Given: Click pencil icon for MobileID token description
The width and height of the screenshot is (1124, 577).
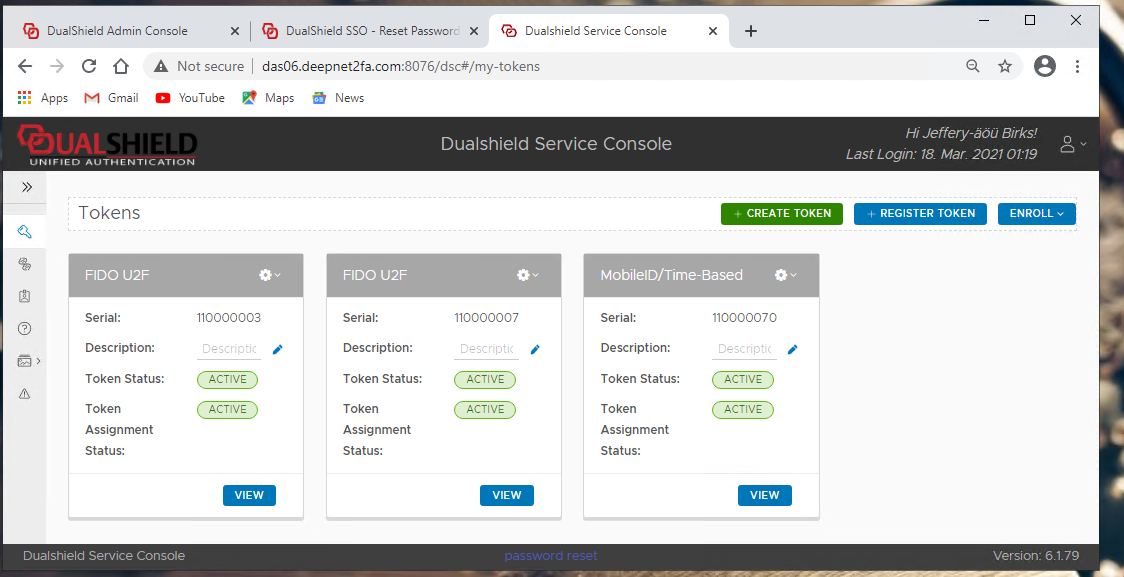Looking at the screenshot, I should [x=793, y=349].
